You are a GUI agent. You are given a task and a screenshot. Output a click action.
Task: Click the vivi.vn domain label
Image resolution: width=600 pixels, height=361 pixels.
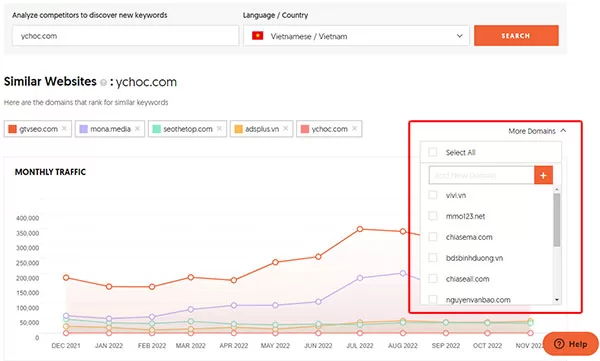coord(456,195)
